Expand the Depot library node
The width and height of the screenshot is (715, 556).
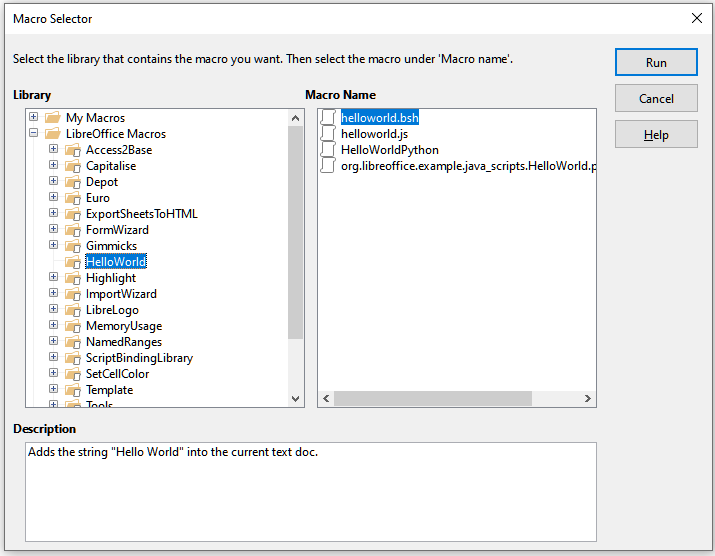pos(53,181)
